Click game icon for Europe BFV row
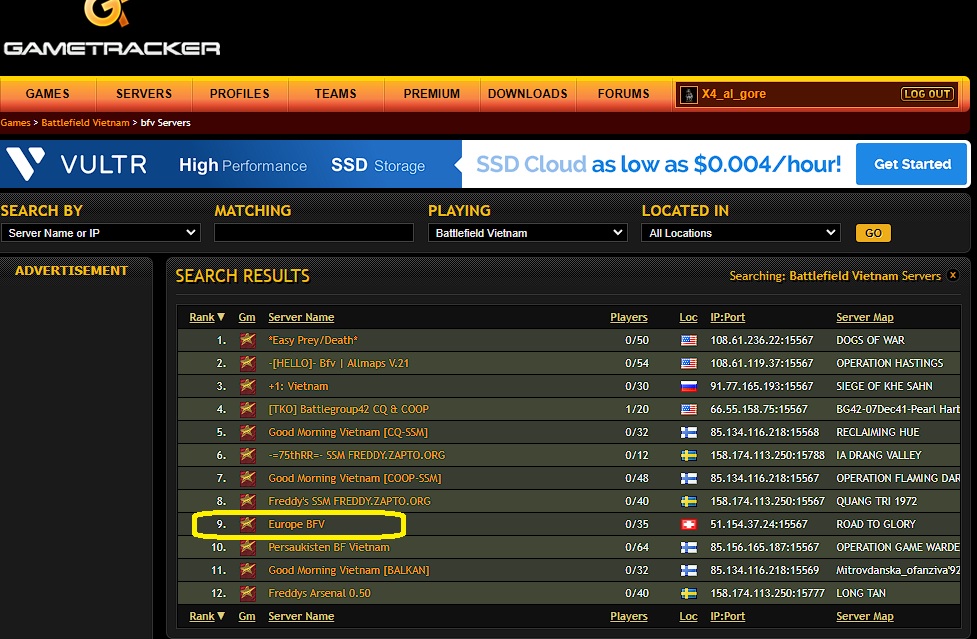The height and width of the screenshot is (639, 977). (x=247, y=524)
